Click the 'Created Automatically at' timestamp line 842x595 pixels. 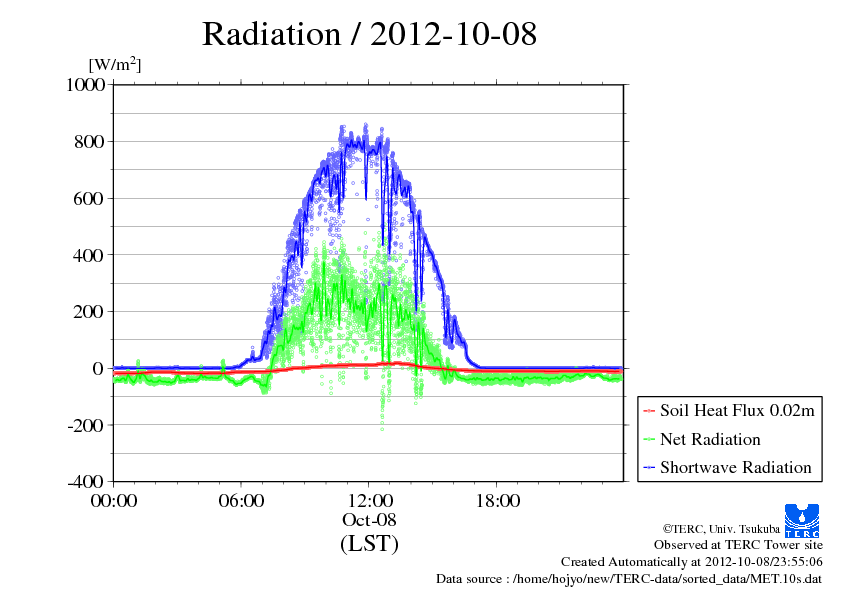[692, 562]
